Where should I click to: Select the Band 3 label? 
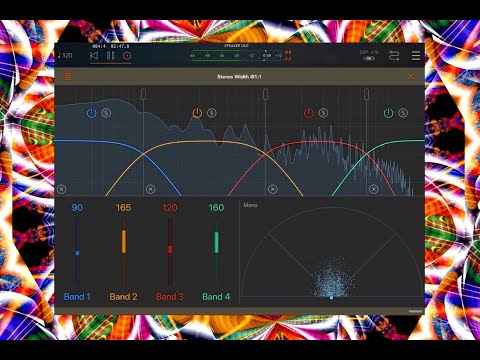pos(170,297)
